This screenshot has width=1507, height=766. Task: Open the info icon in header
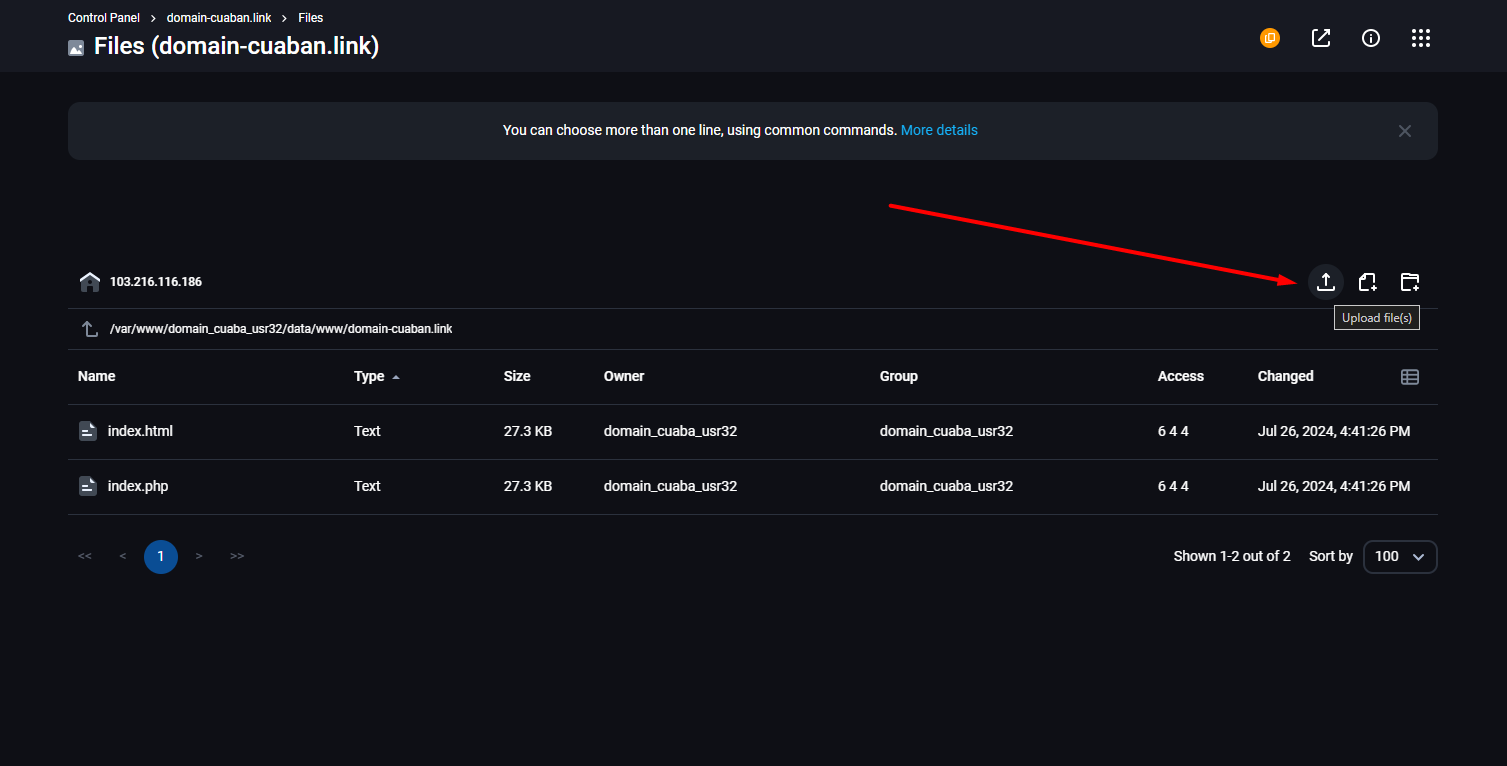(1371, 38)
